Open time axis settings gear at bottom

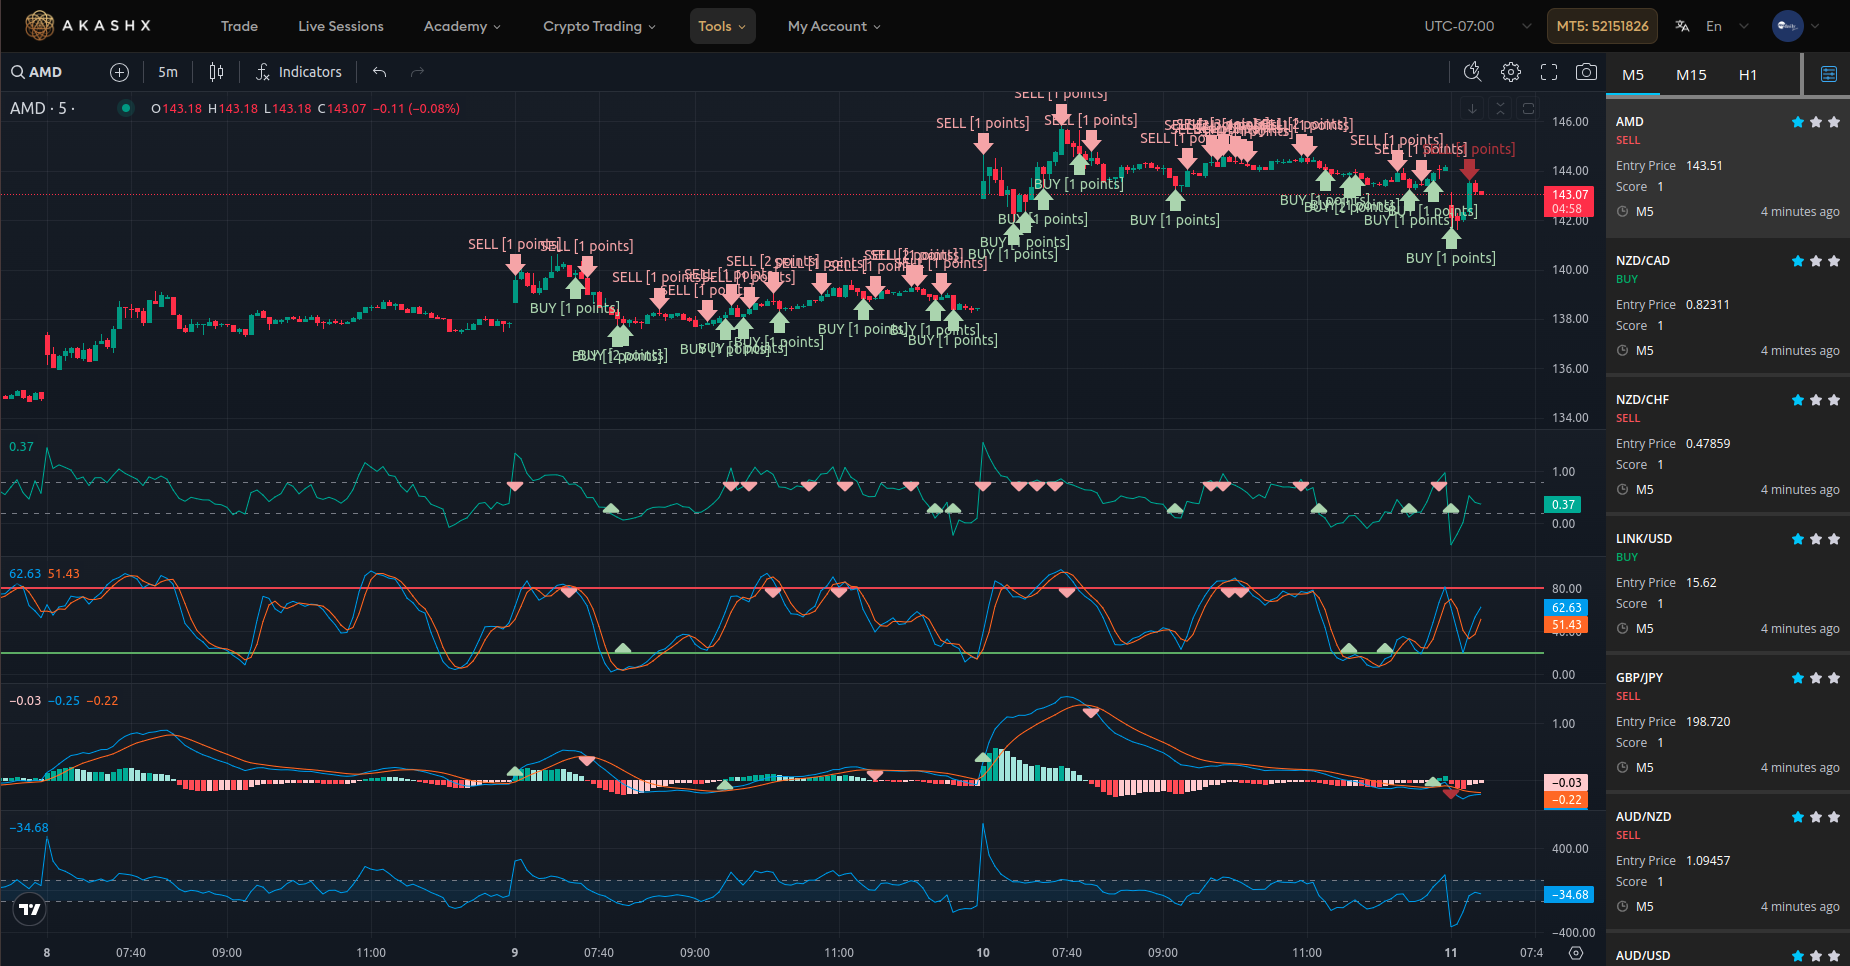pyautogui.click(x=1576, y=953)
